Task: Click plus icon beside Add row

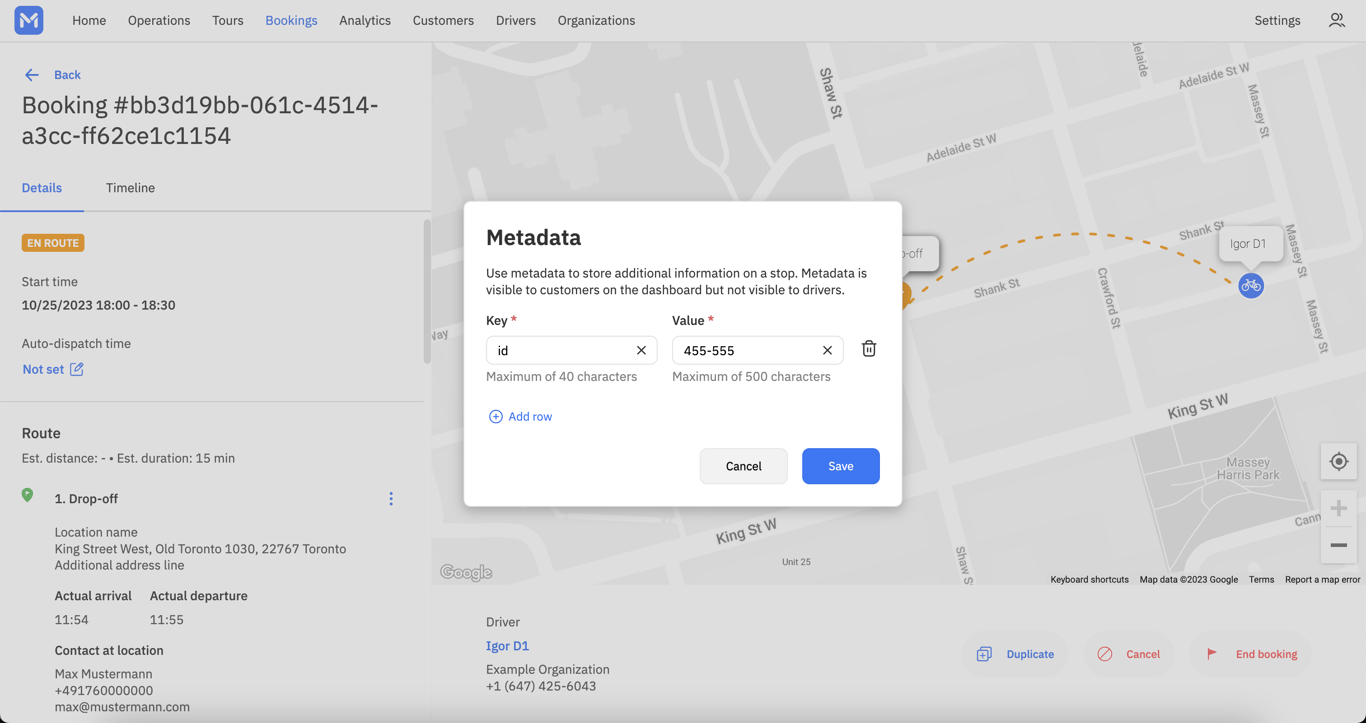Action: 495,417
